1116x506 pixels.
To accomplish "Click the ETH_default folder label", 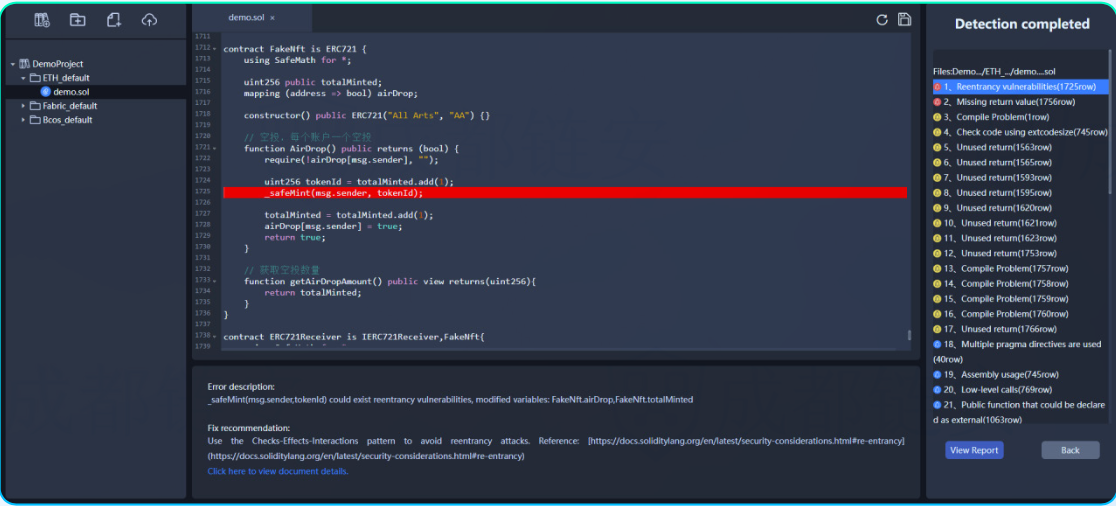I will [66, 78].
